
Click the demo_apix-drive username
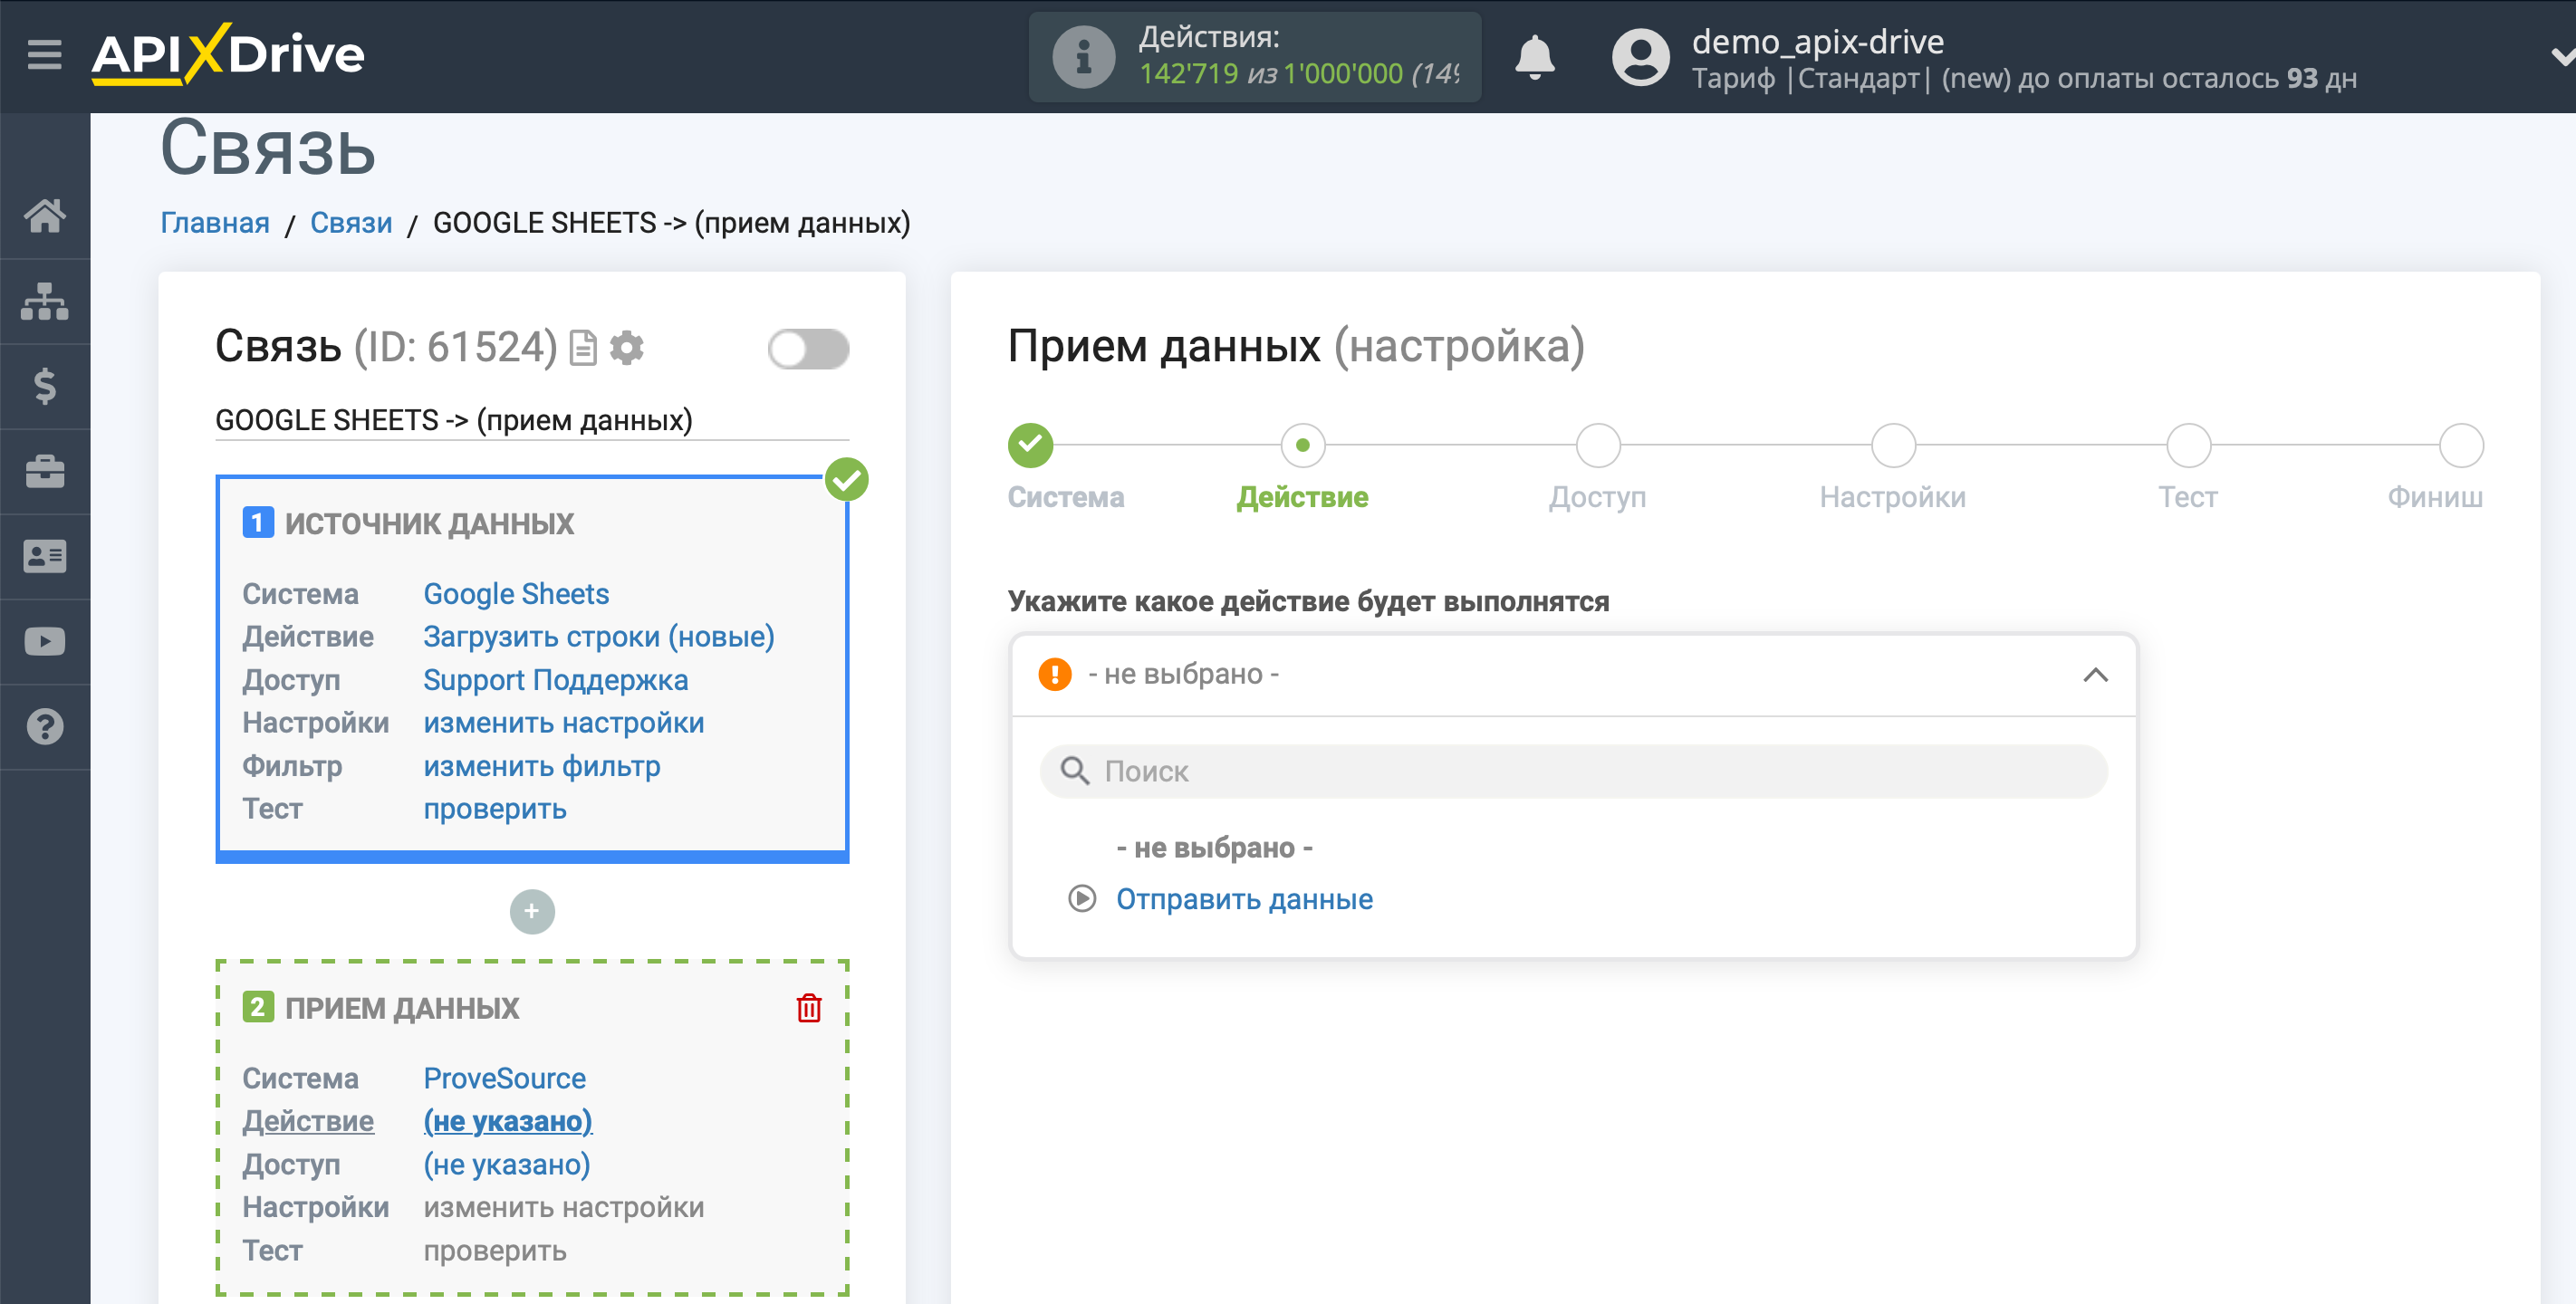1817,41
